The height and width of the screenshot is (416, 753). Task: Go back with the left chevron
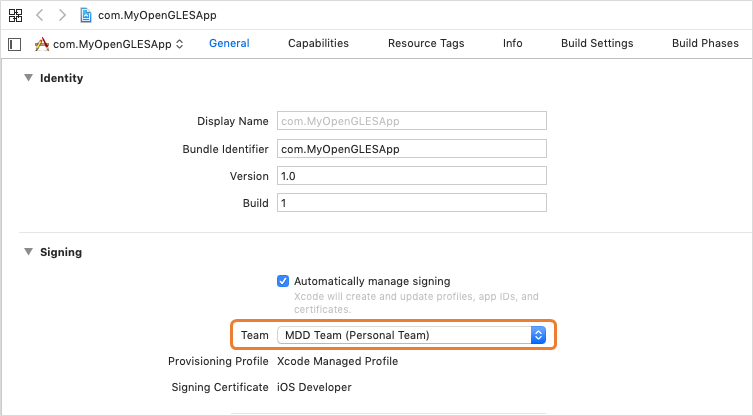point(40,15)
